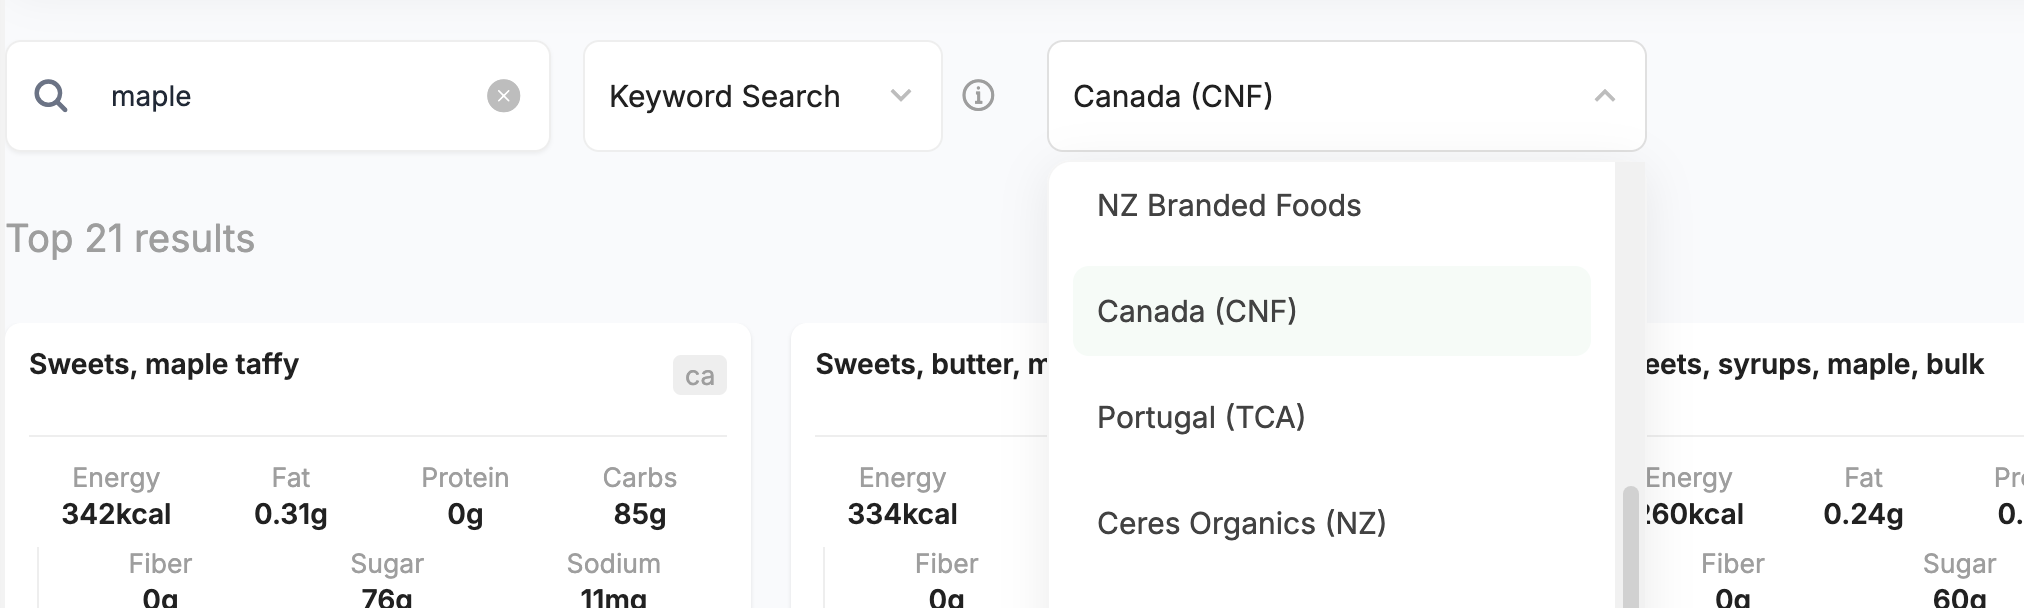Open the Sweets, butter result card
The image size is (2024, 608).
[930, 365]
